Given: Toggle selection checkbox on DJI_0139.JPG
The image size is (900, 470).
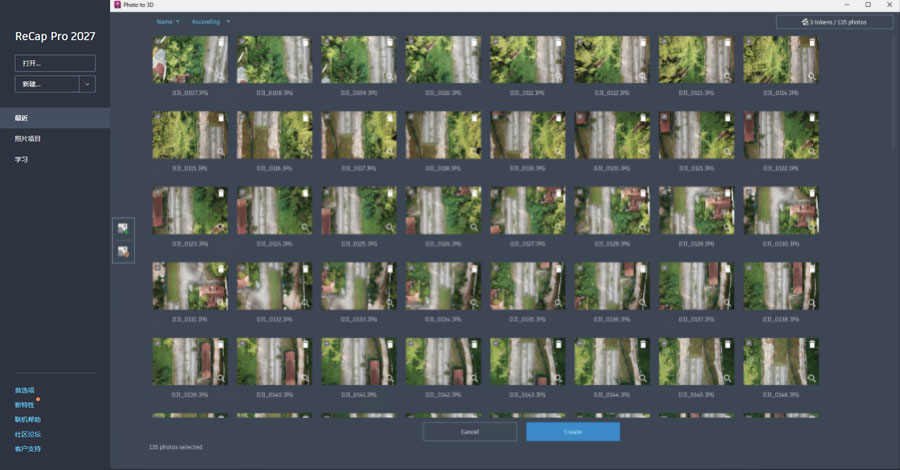Looking at the screenshot, I should click(157, 344).
